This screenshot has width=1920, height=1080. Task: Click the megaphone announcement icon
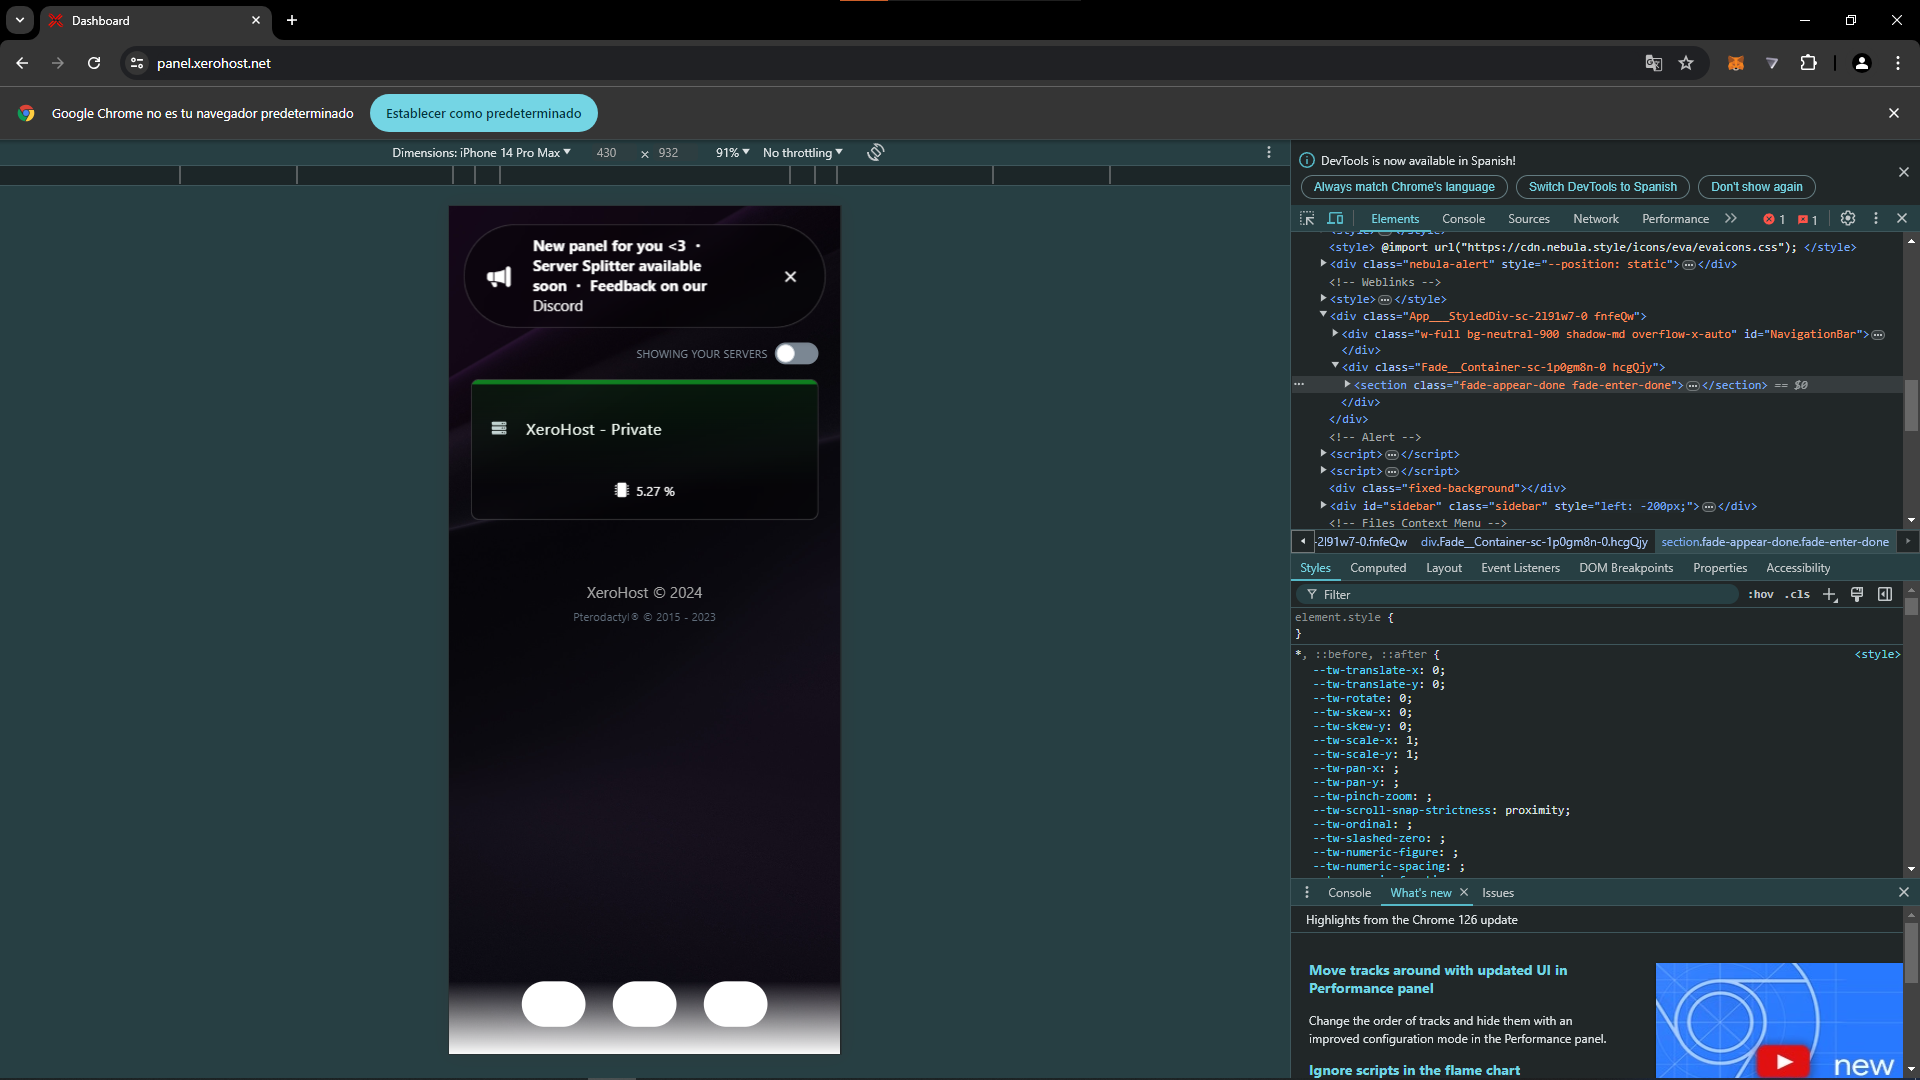tap(499, 277)
